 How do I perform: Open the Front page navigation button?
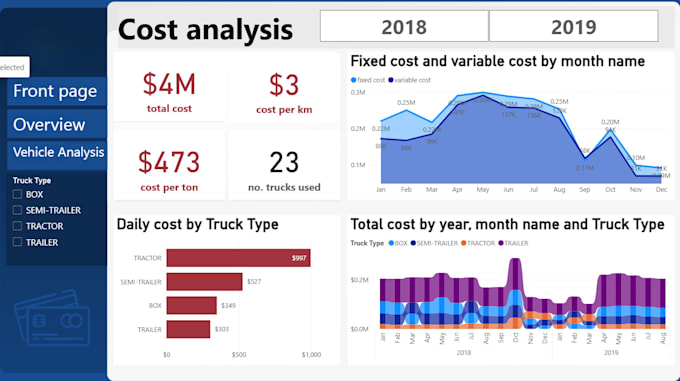56,91
